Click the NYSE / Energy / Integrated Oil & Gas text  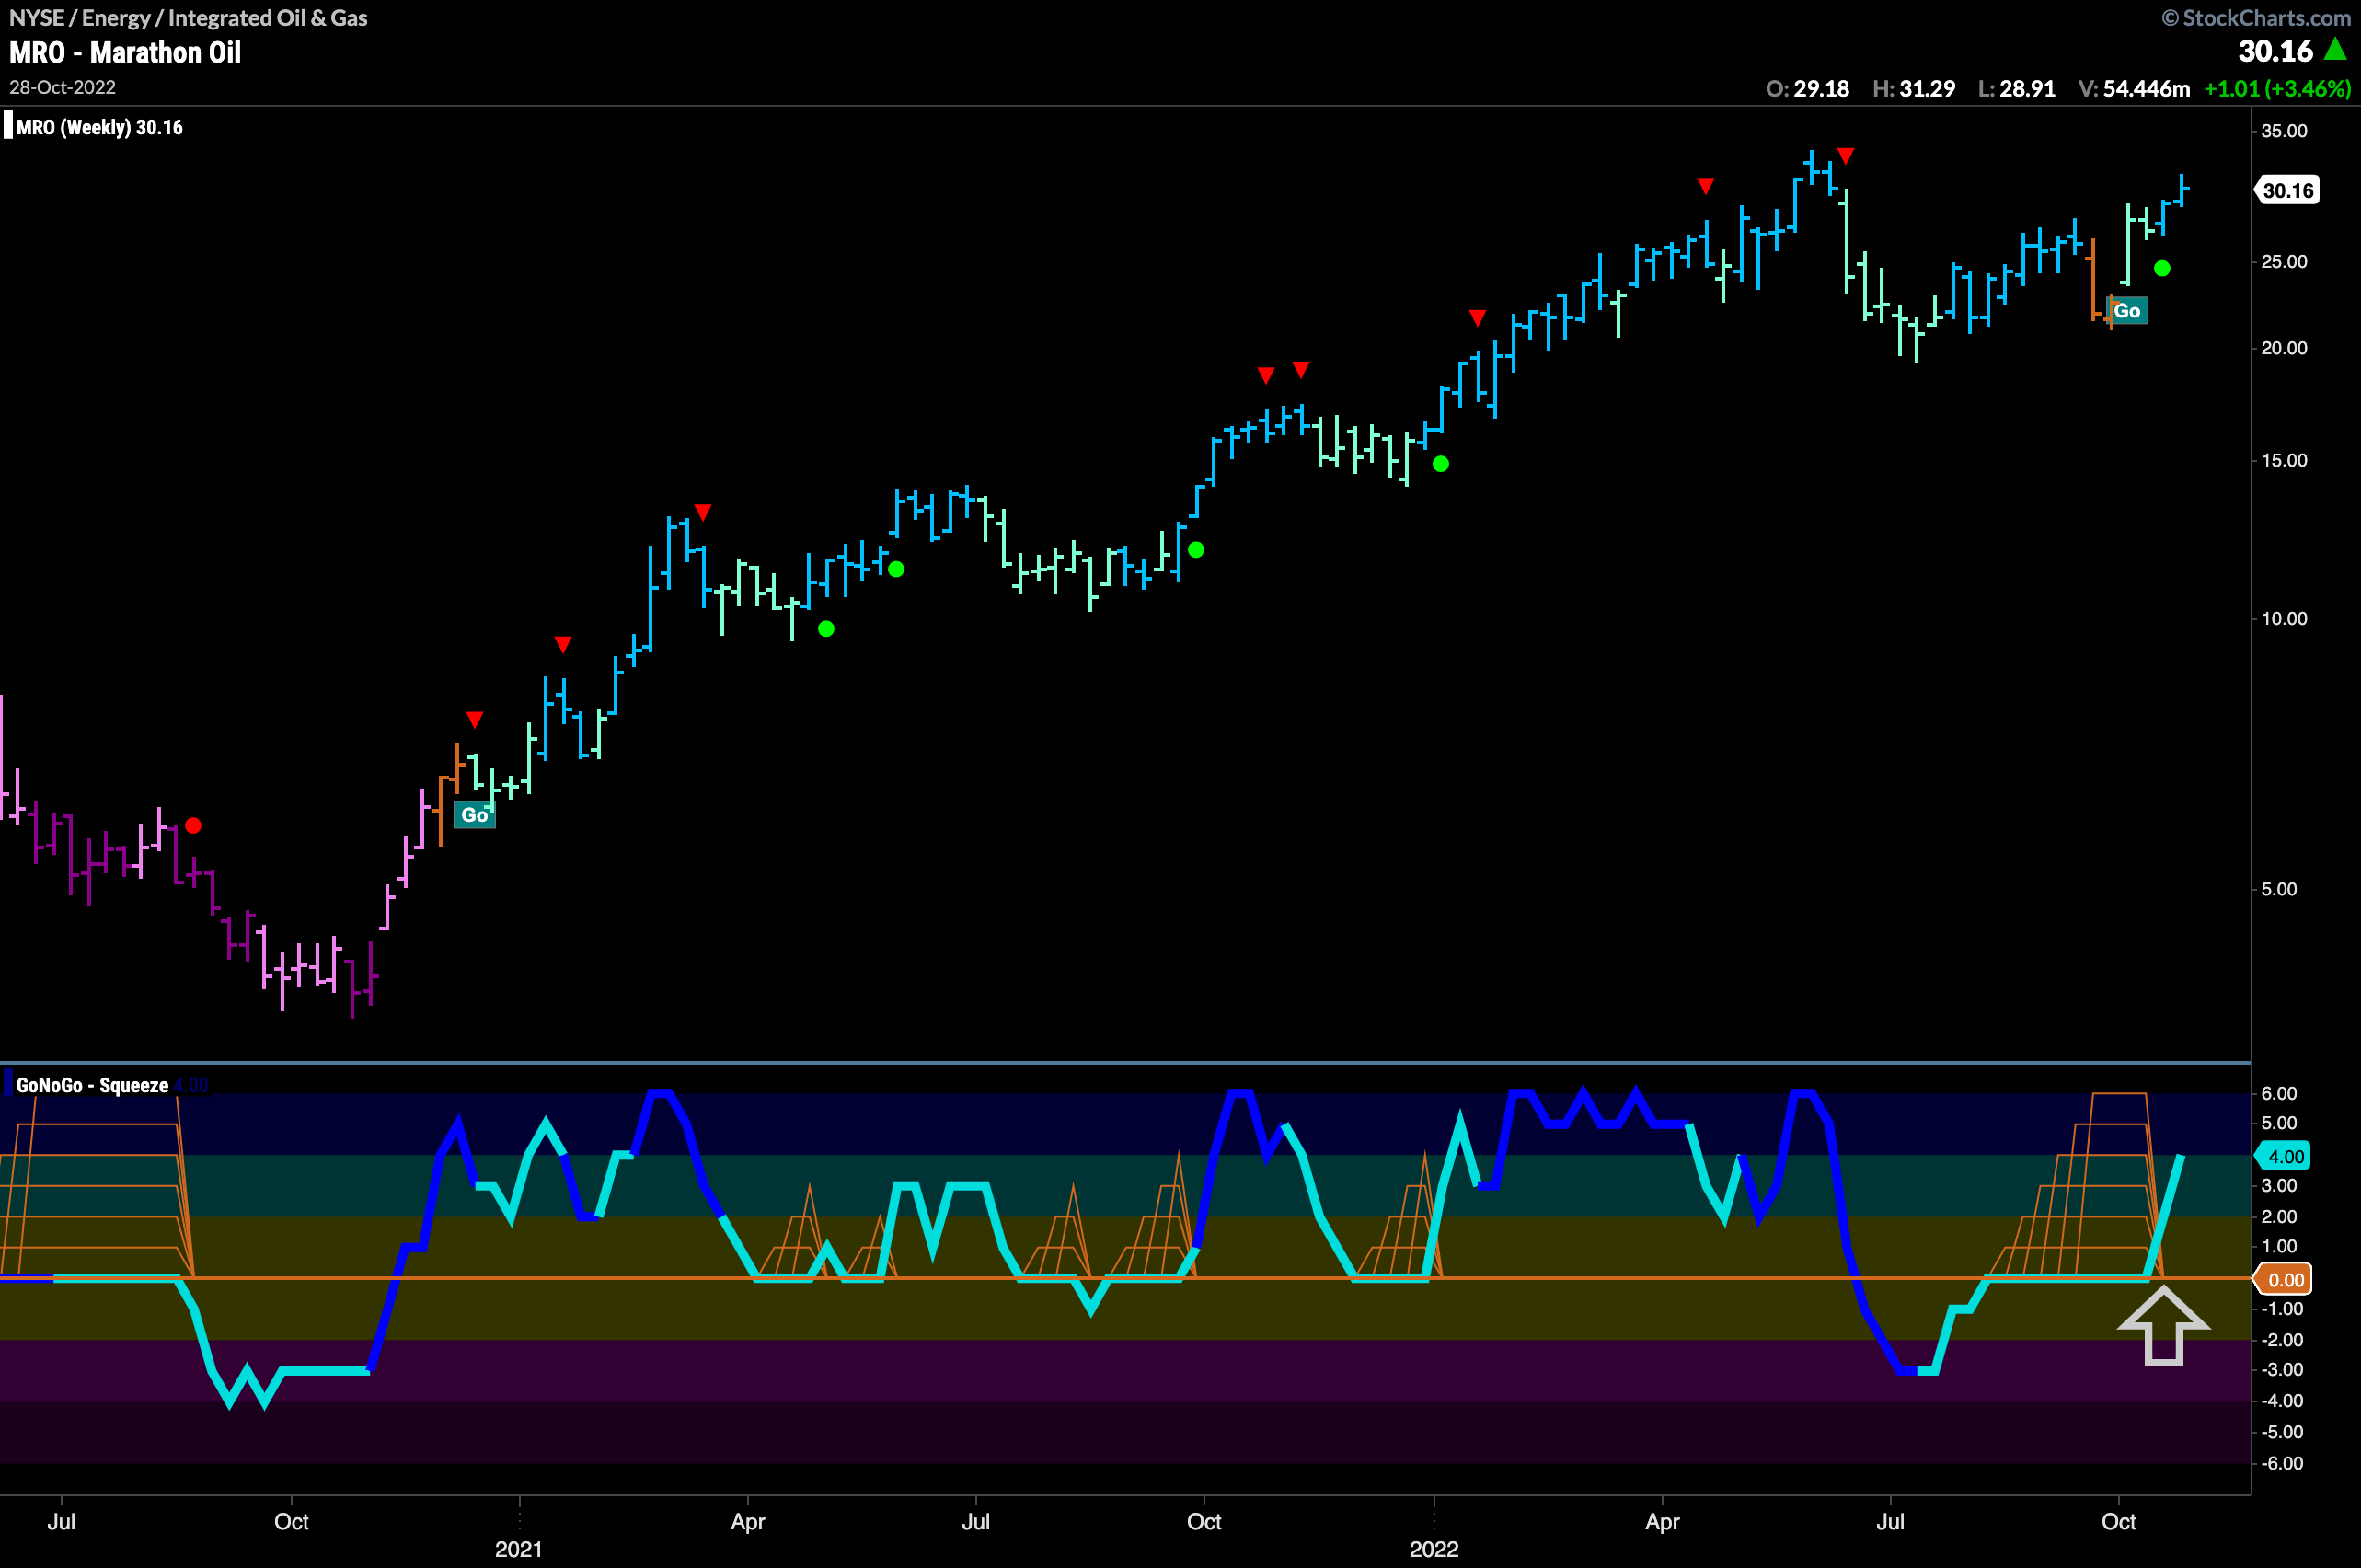click(x=188, y=18)
